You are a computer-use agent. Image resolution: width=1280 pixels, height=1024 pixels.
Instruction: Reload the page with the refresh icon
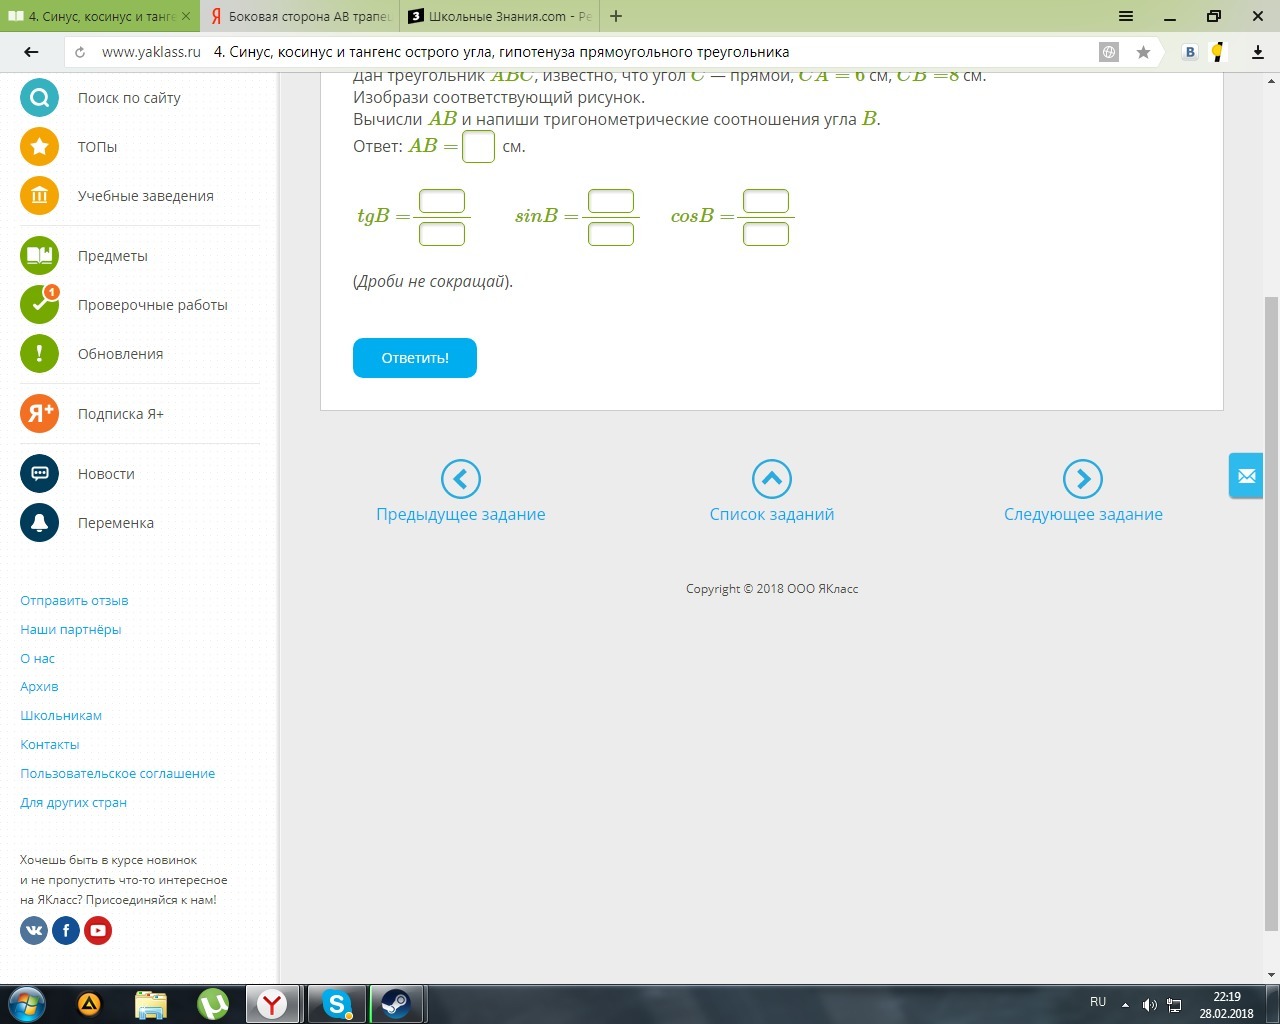click(80, 52)
